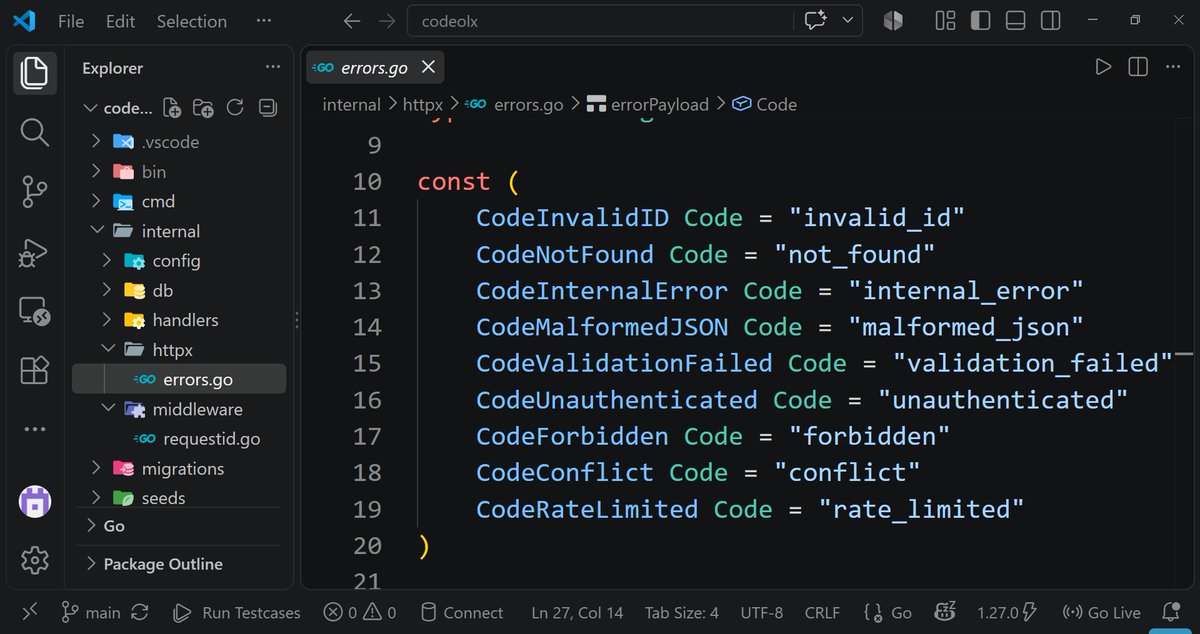Expand the config folder
1200x634 pixels.
tap(106, 260)
